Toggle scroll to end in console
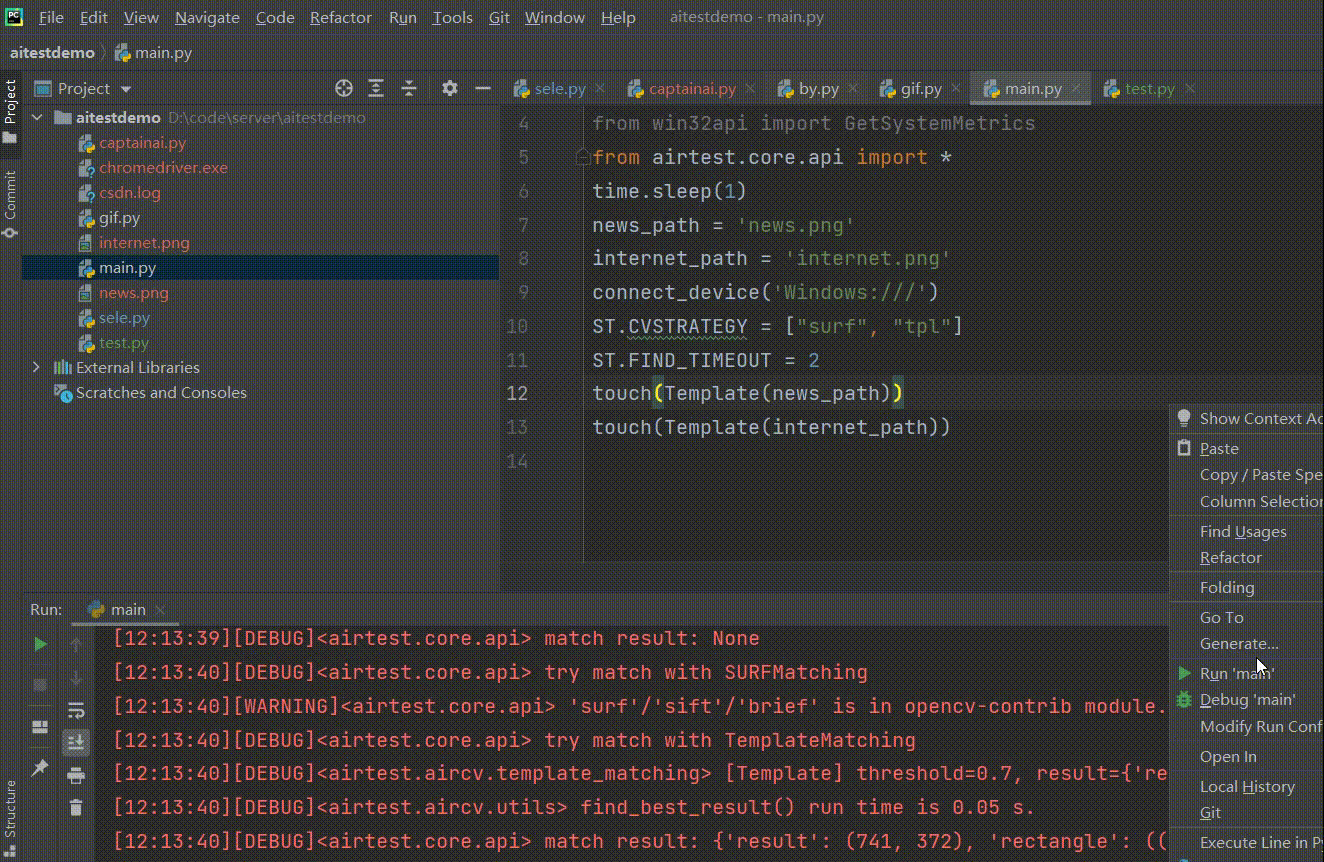1324x862 pixels. tap(76, 742)
